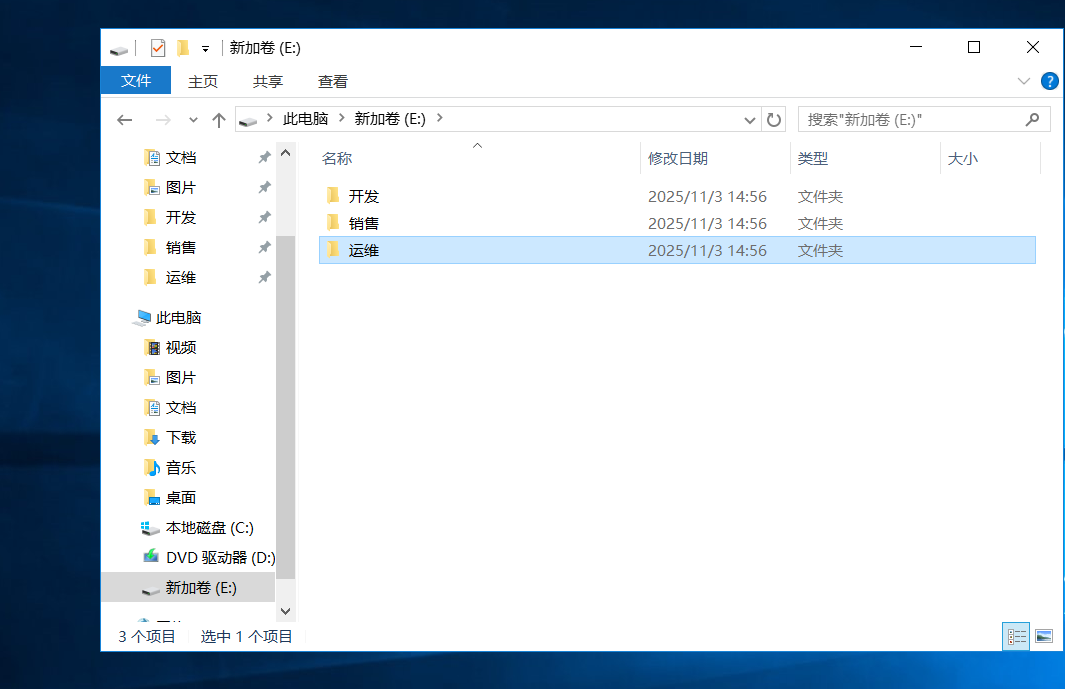Switch to the 共享 ribbon tab
The image size is (1065, 689).
pyautogui.click(x=268, y=82)
